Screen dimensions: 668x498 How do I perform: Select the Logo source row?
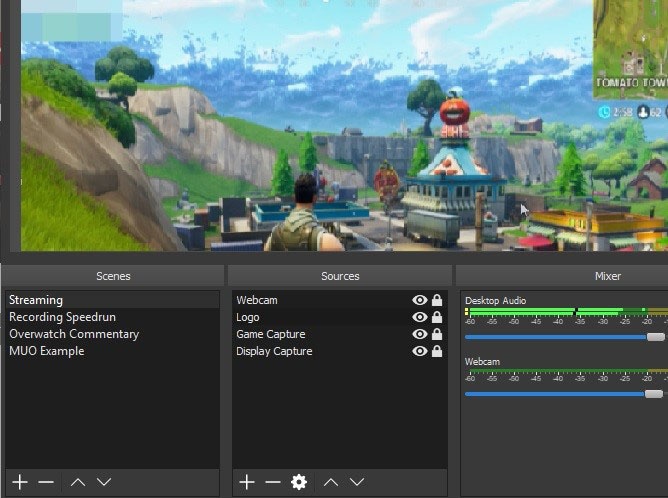click(x=340, y=317)
